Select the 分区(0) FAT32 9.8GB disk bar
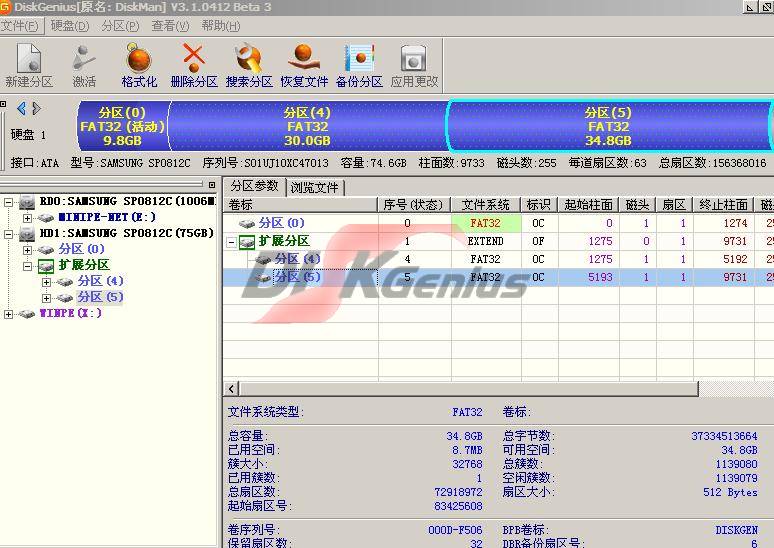This screenshot has width=774, height=548. click(122, 126)
